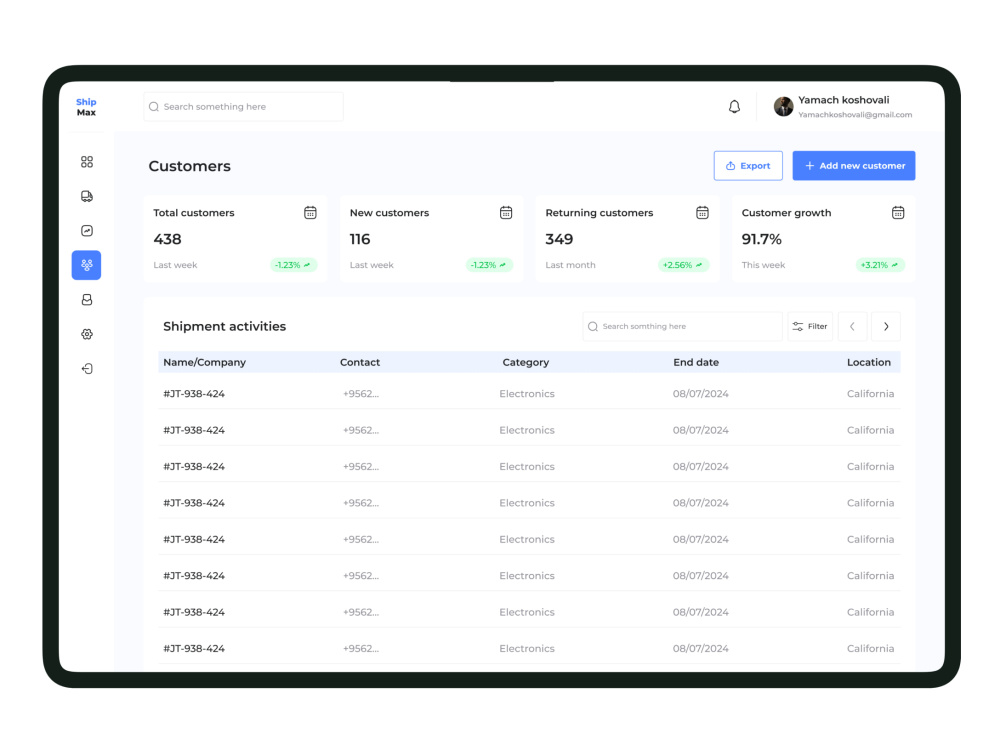Open the Analytics trend icon in sidebar
Screen dimensions: 1000x750
coord(87,230)
